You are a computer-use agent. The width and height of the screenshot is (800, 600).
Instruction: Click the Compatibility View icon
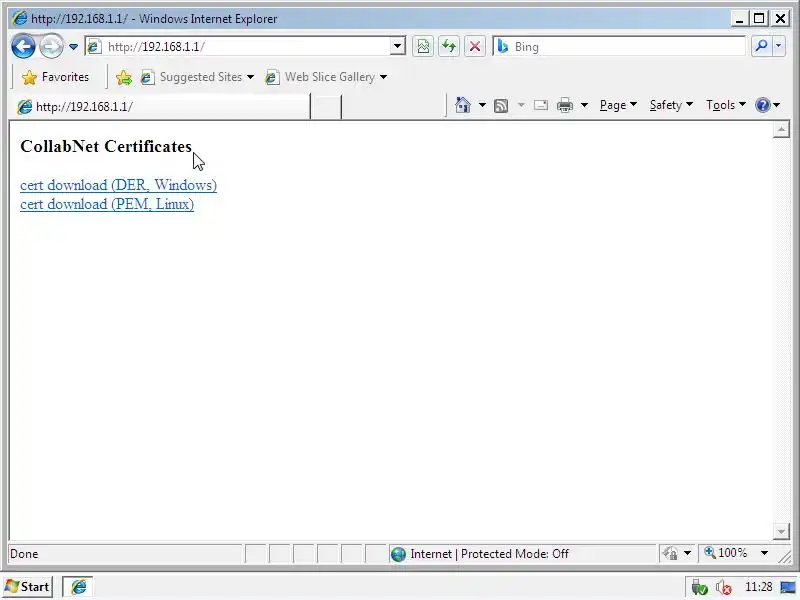(x=423, y=47)
